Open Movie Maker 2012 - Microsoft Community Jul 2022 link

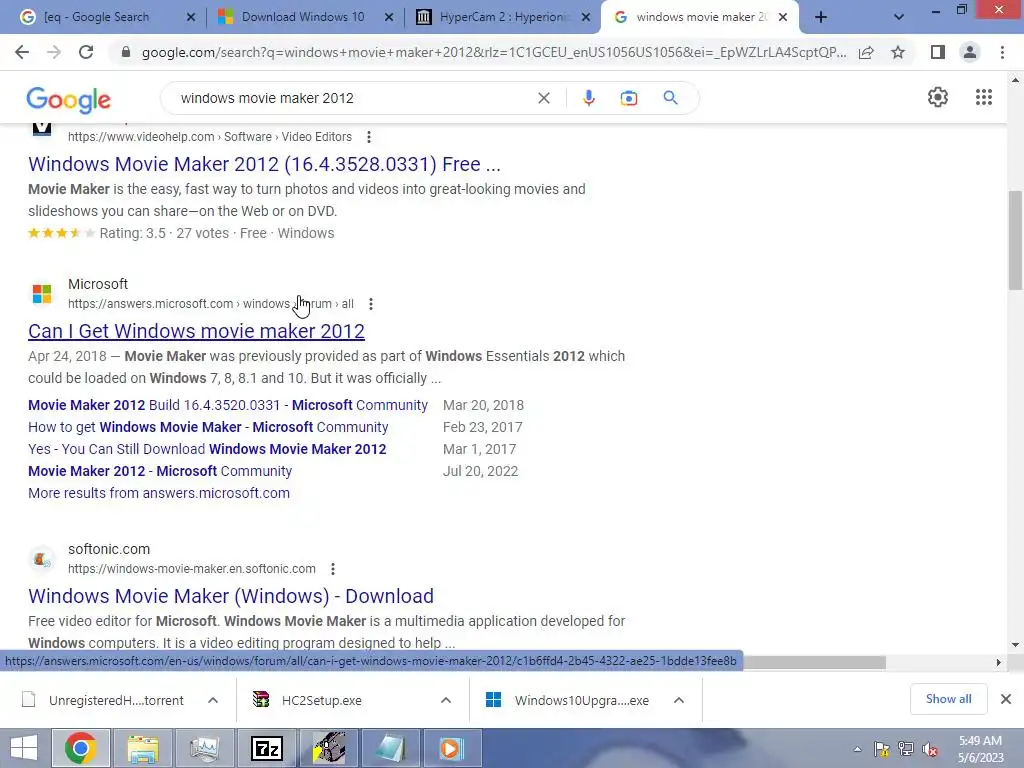coord(160,472)
